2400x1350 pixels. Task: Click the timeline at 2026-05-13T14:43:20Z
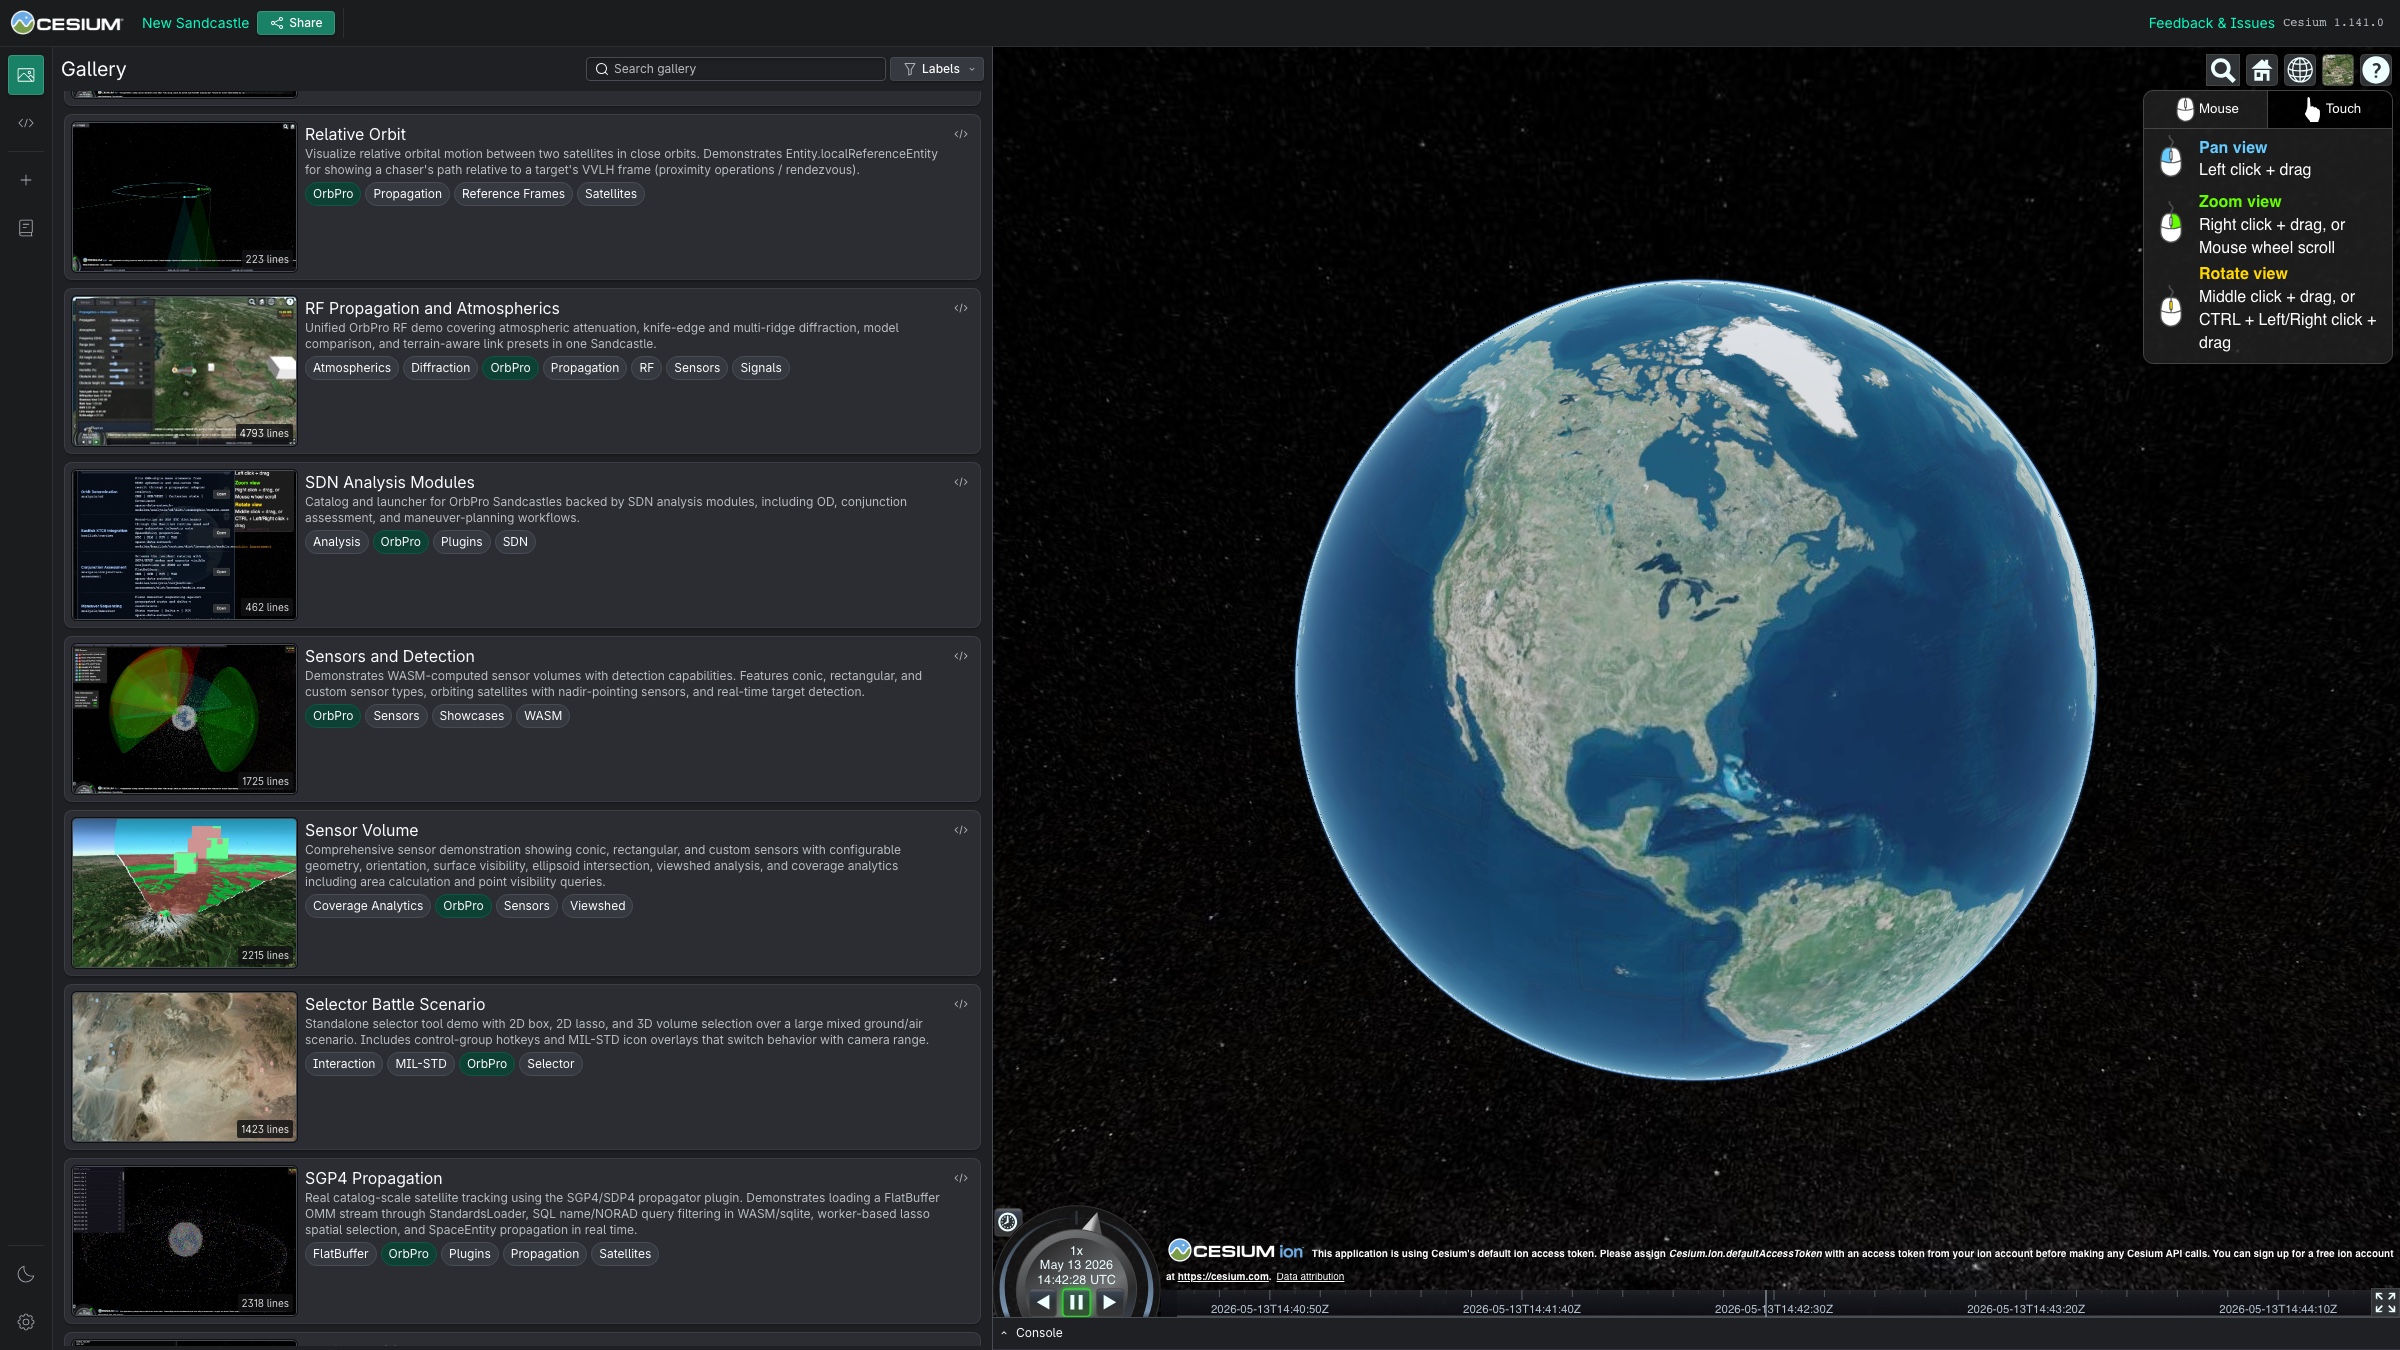point(2026,1308)
